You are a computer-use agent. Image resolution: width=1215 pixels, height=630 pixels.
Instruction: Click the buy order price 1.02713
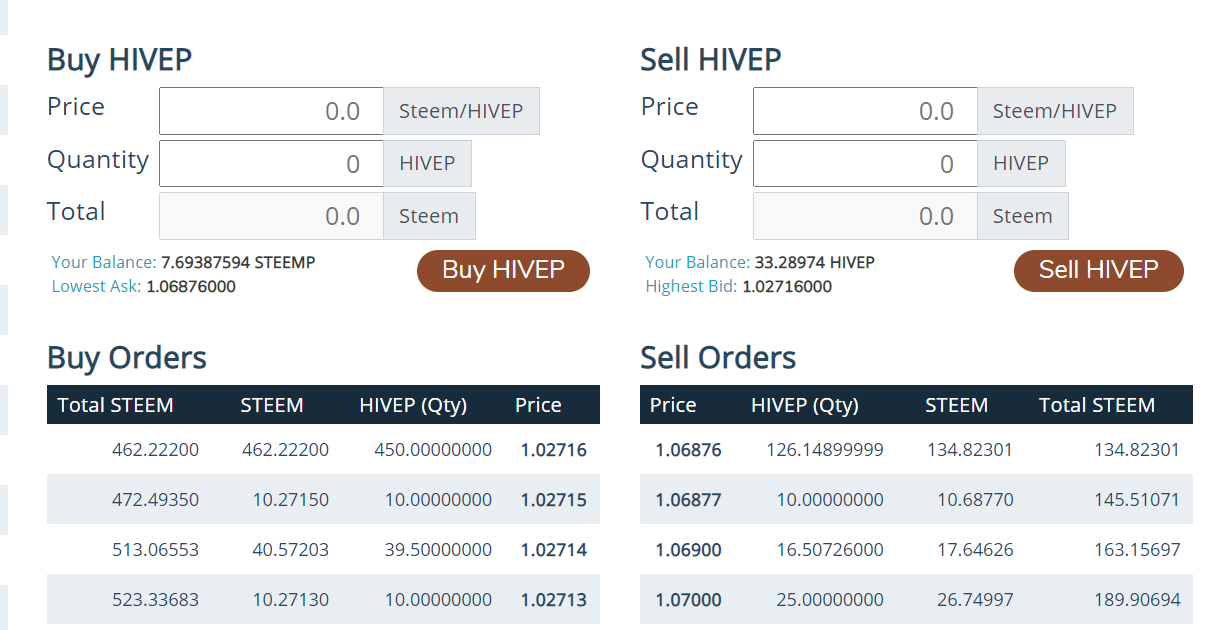pos(554,600)
